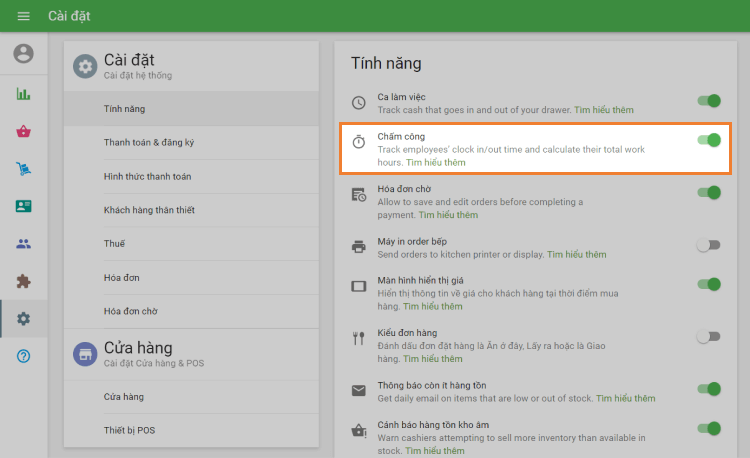750x458 pixels.
Task: Disable the Ca làm việc toggle
Action: point(709,101)
